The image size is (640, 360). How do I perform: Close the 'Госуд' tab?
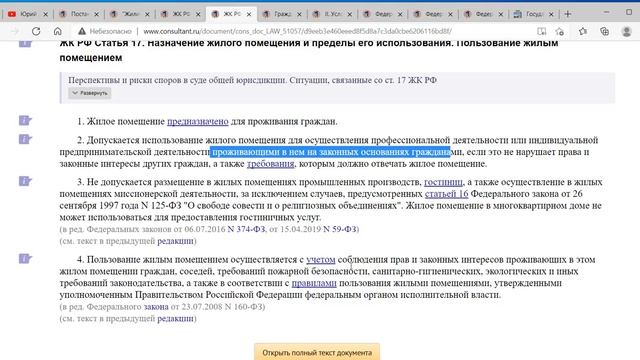tap(551, 14)
